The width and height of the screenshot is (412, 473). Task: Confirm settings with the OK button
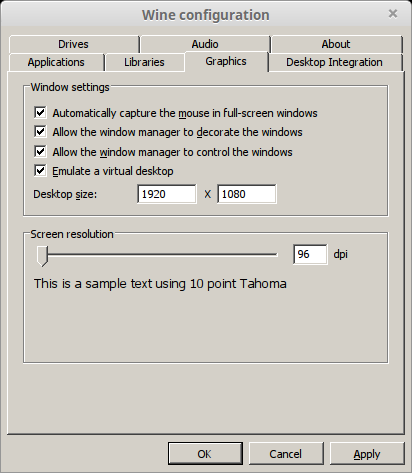point(205,454)
